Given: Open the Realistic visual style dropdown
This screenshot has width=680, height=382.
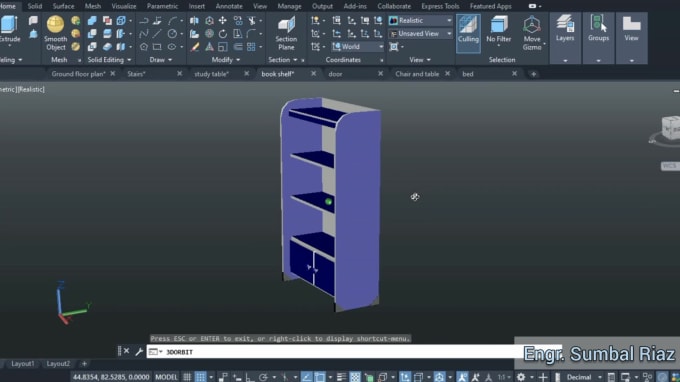Looking at the screenshot, I should [x=420, y=20].
